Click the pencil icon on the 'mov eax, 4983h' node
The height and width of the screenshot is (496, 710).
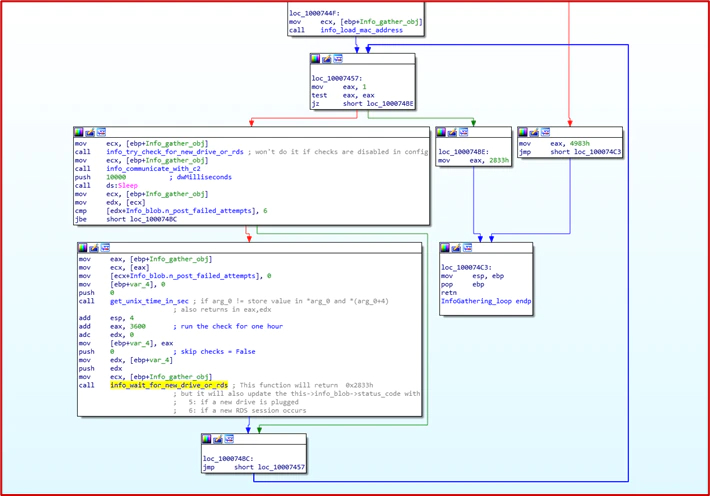click(534, 132)
